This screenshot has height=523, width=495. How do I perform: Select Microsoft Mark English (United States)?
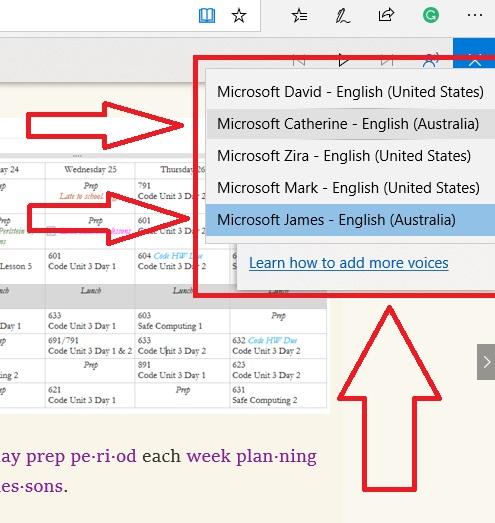click(350, 188)
